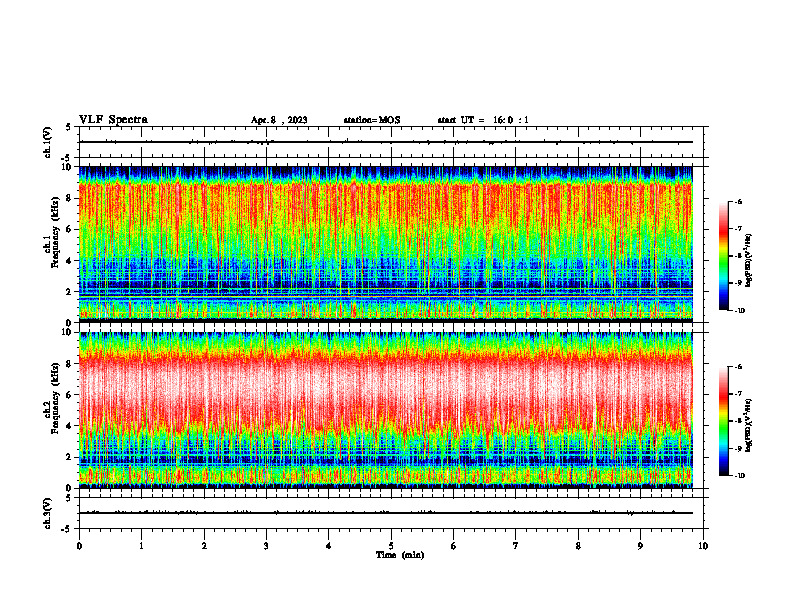The image size is (792, 612).
Task: Click the "5" tick on the Time axis
Action: (x=391, y=546)
